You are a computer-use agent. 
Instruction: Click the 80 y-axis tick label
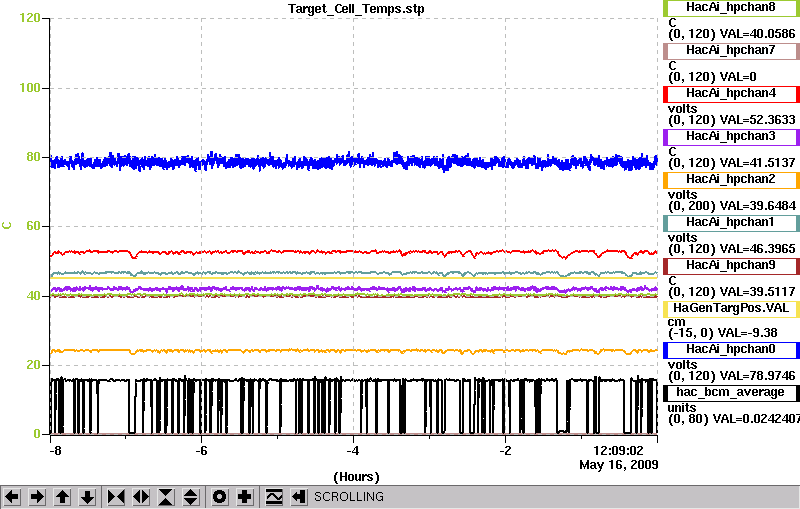pos(33,157)
